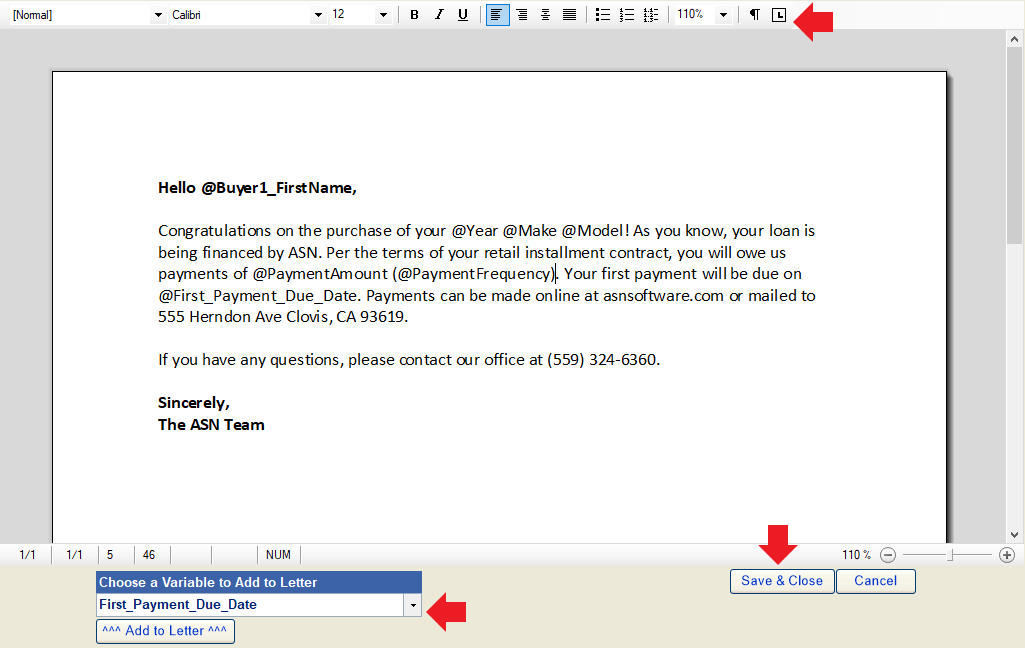
Task: Click the @Buyer1_FirstName variable in letter
Action: coord(278,188)
